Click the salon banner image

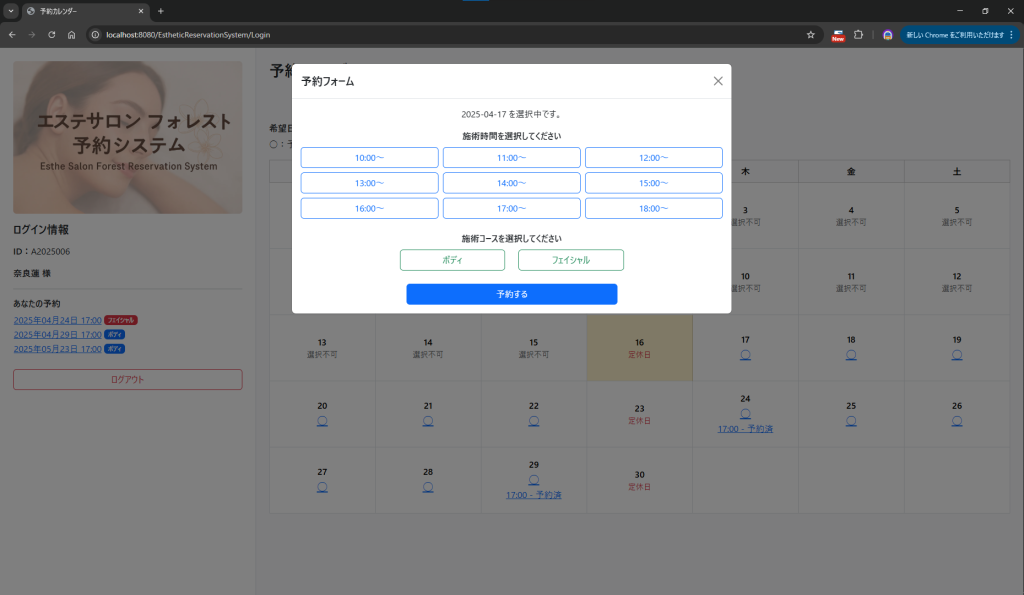click(x=127, y=137)
